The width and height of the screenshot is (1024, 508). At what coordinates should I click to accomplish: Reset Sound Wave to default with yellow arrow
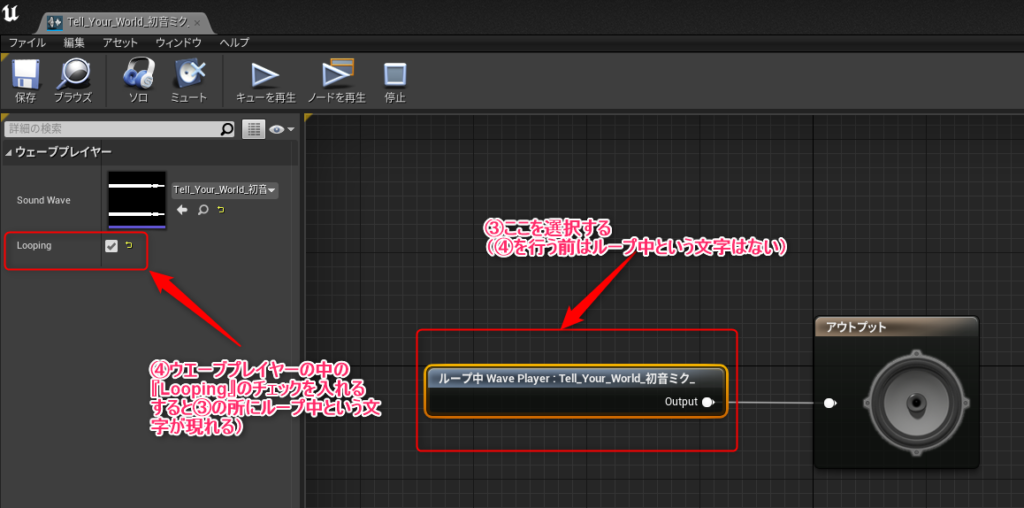click(221, 211)
